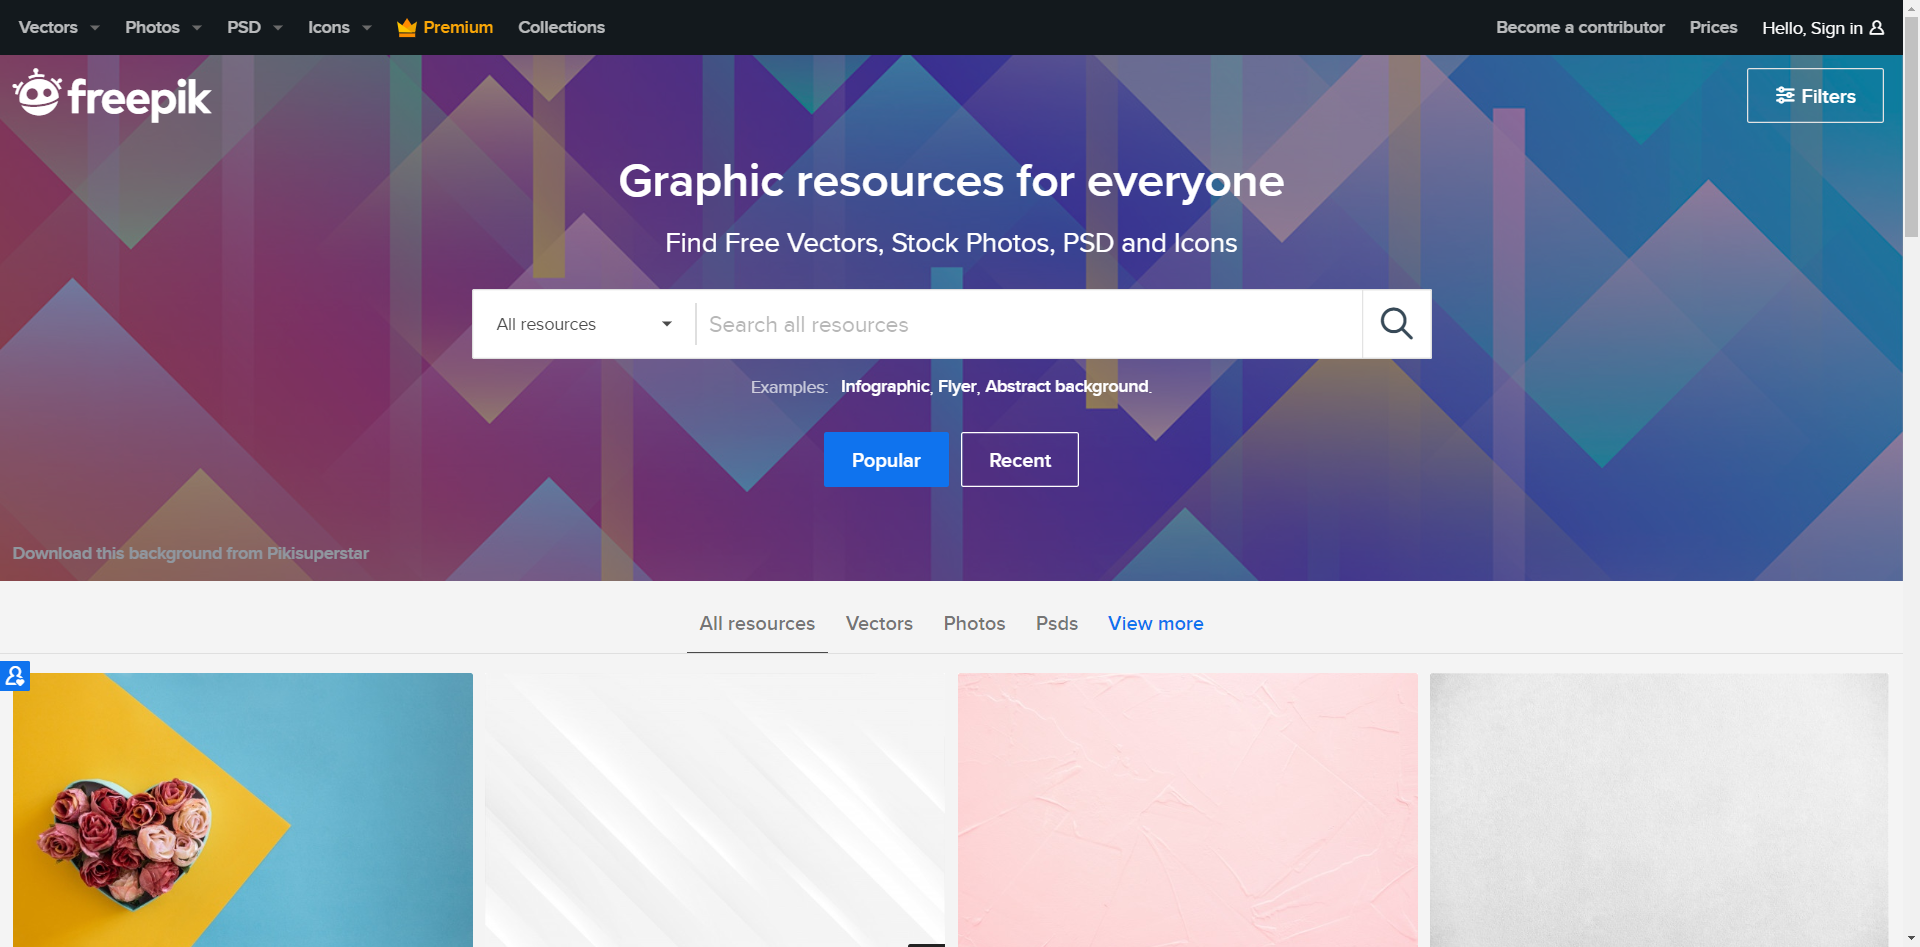The image size is (1920, 947).
Task: Open the pink crumpled texture thumbnail
Action: click(x=1188, y=810)
